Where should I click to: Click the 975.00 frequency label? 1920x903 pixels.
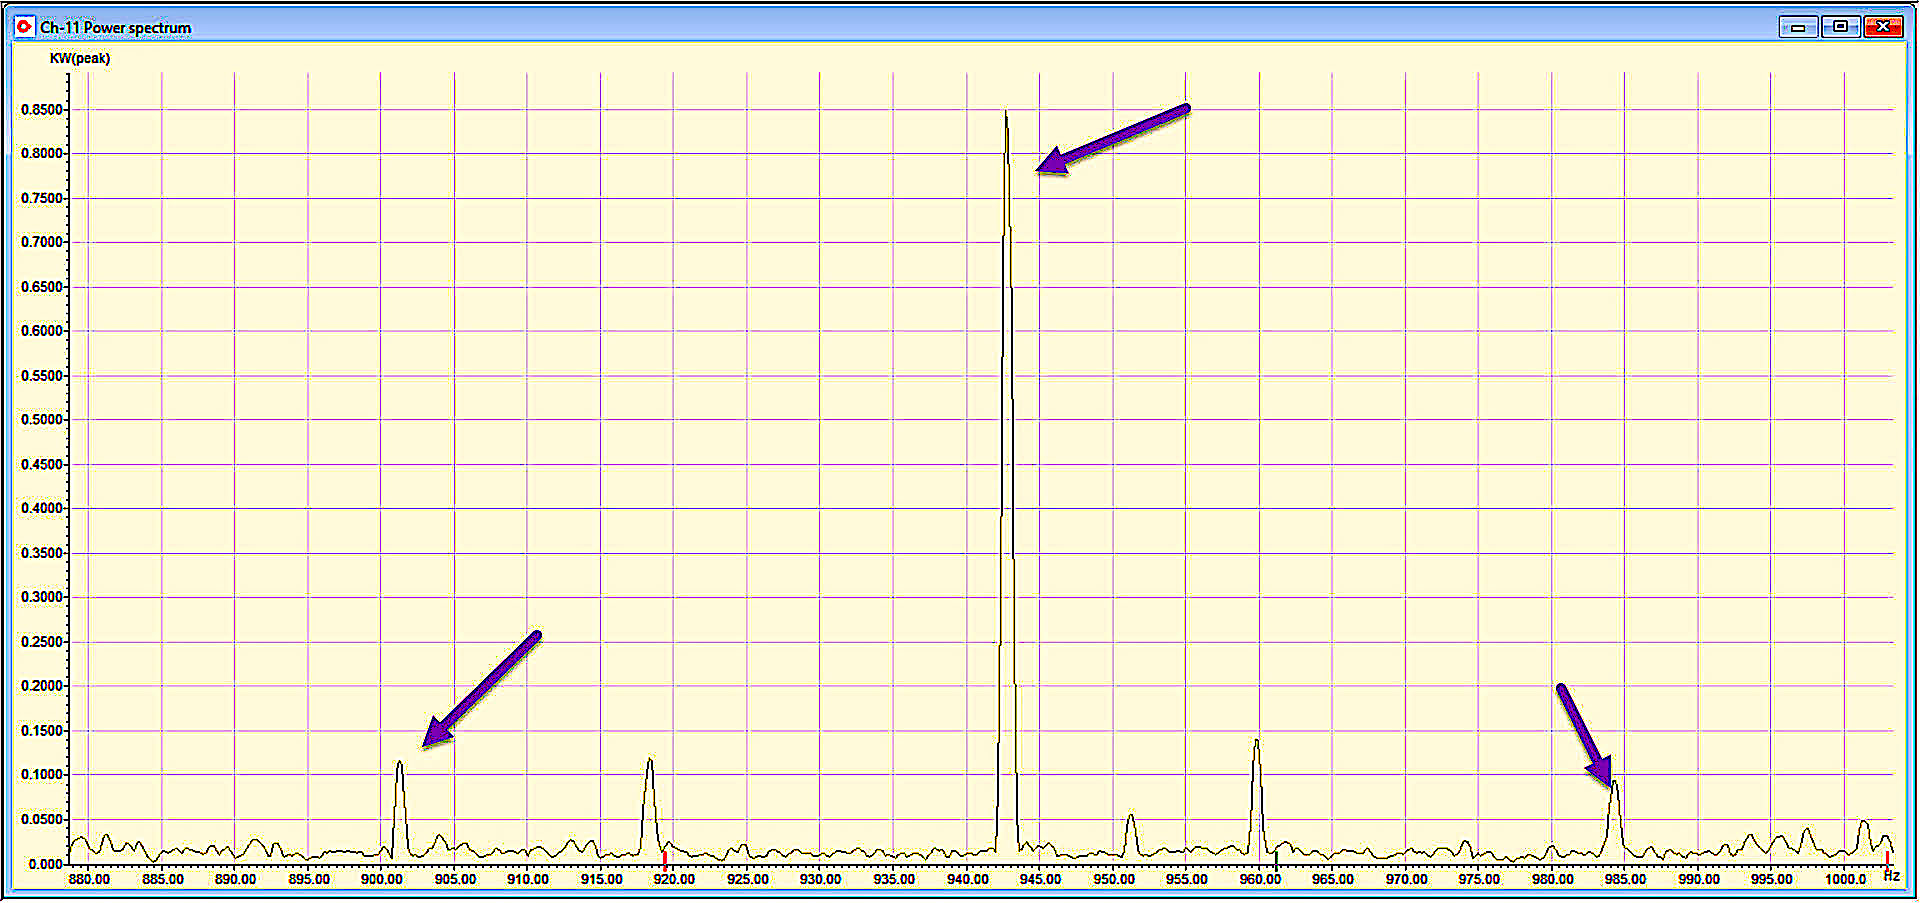1479,880
